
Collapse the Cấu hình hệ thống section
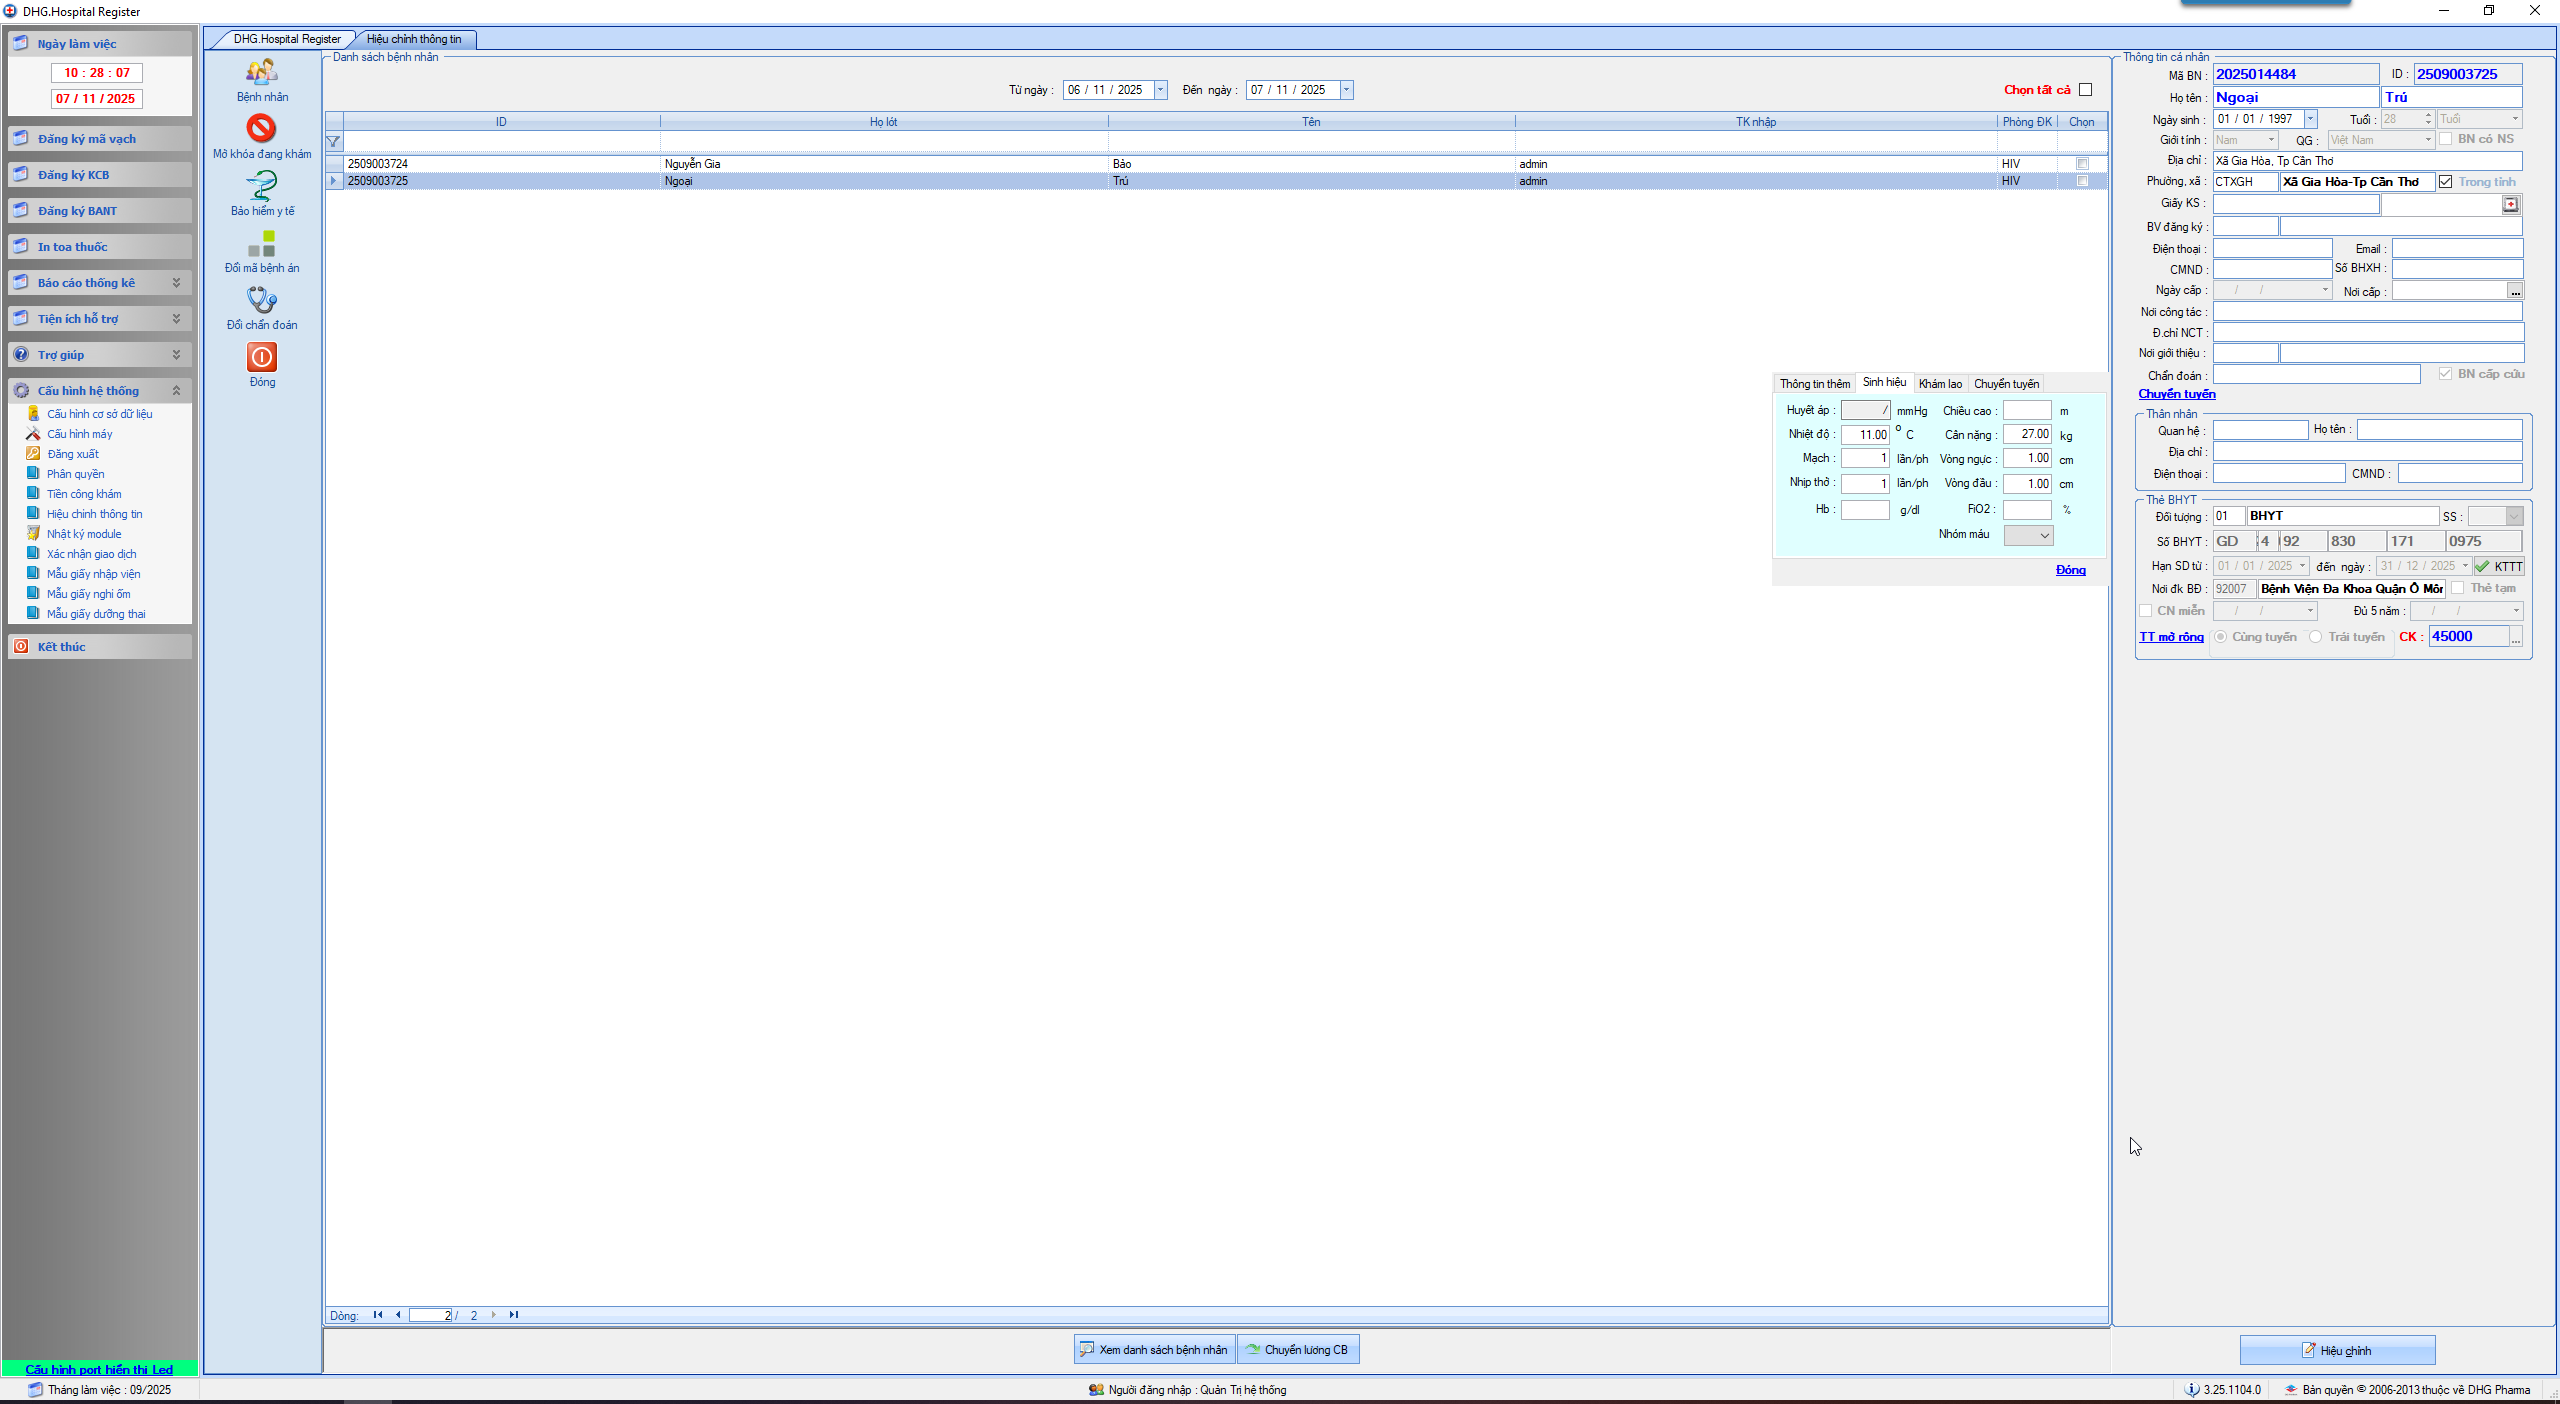click(176, 391)
